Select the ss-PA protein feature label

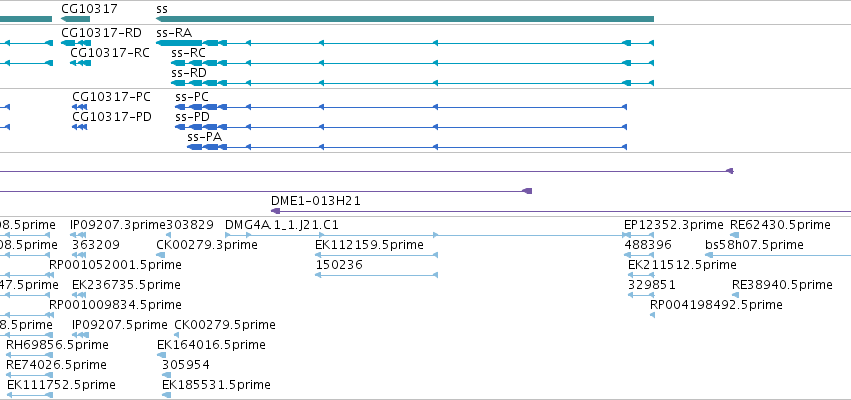[x=205, y=137]
